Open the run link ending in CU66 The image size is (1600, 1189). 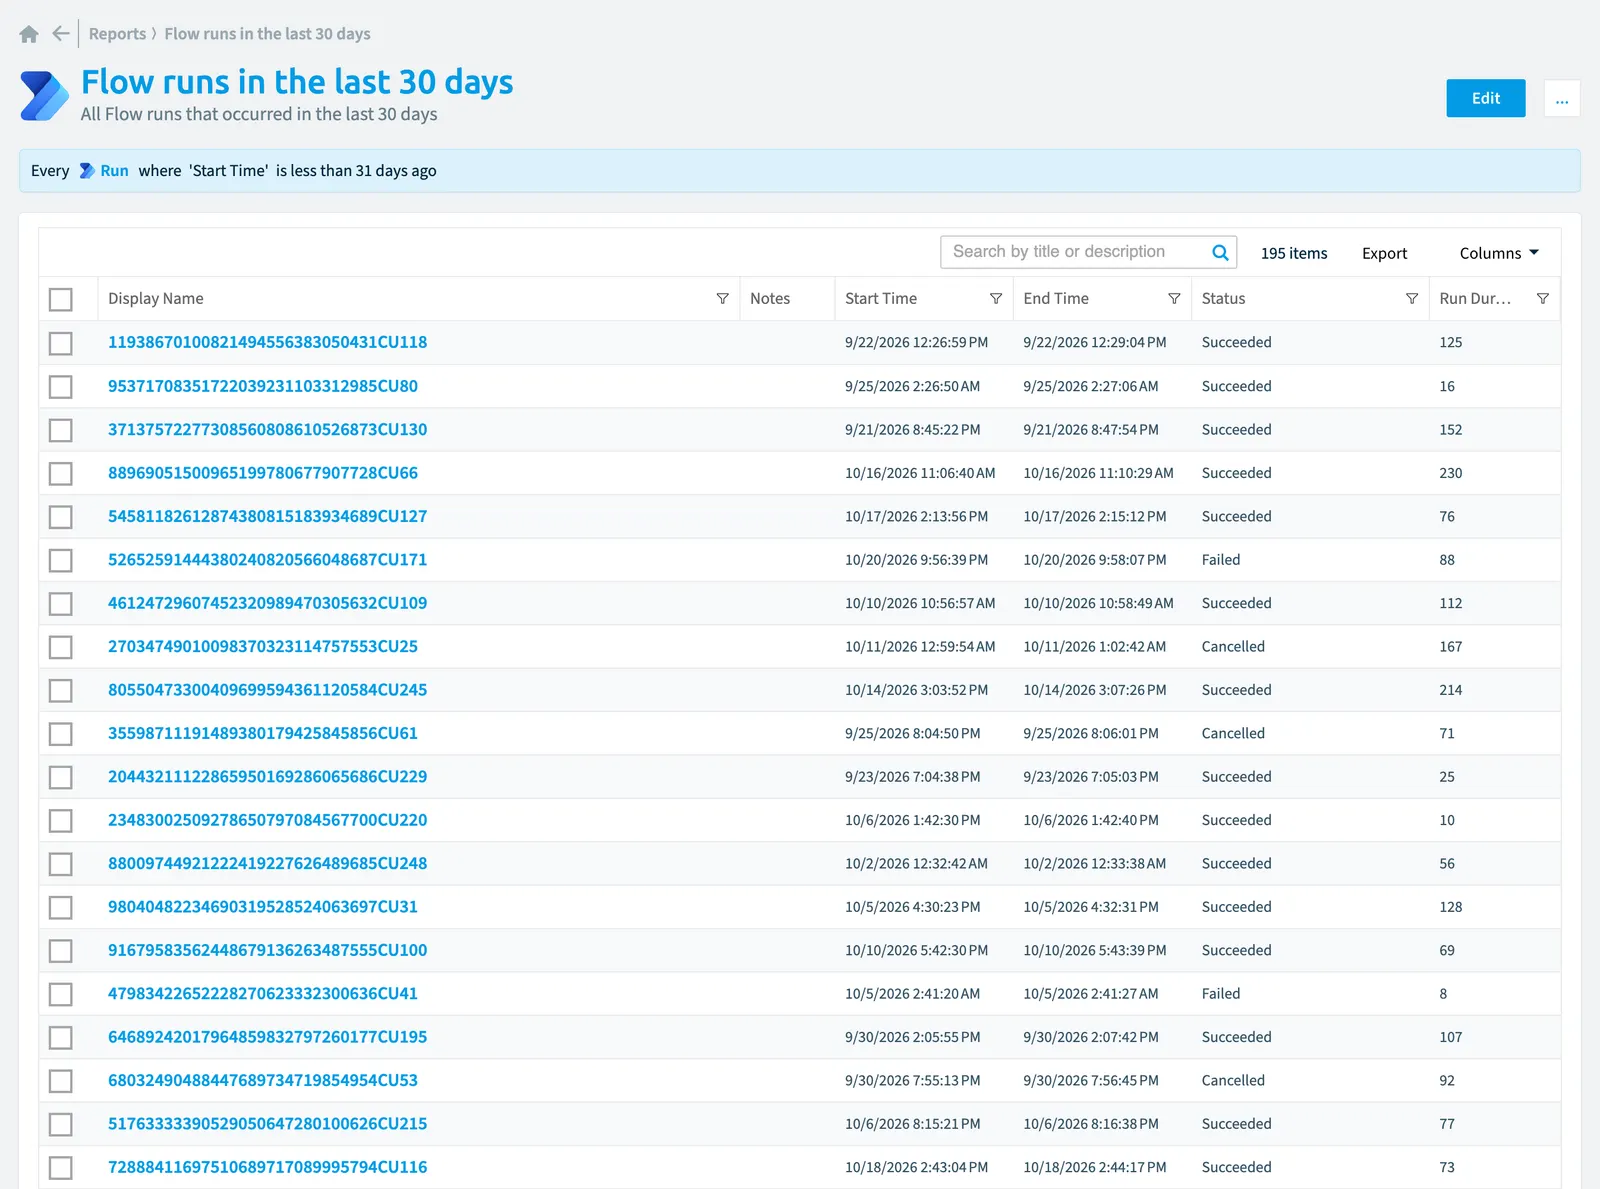263,473
